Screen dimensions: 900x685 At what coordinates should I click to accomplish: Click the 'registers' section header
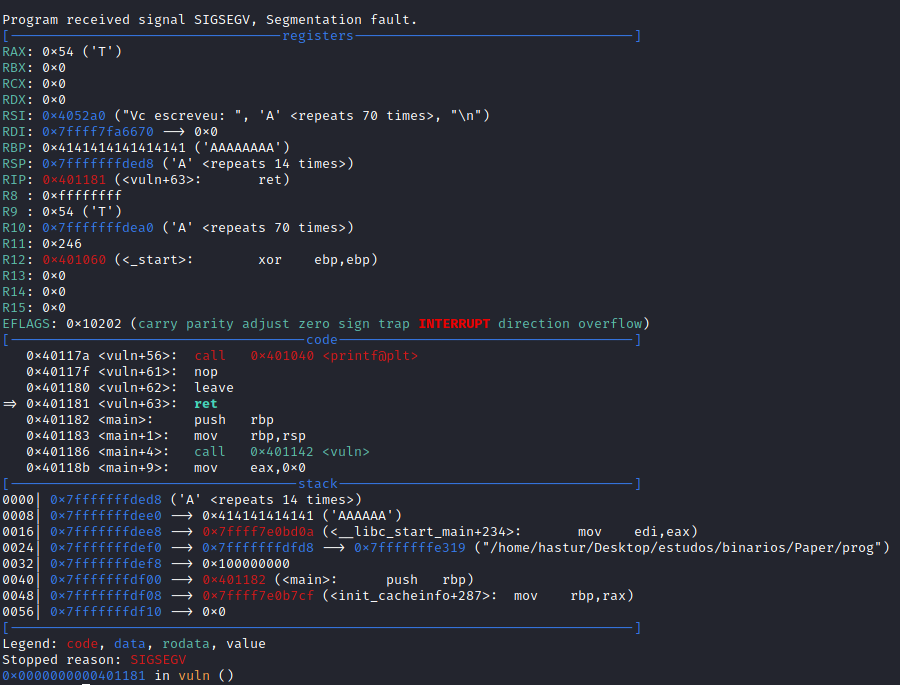tap(317, 36)
